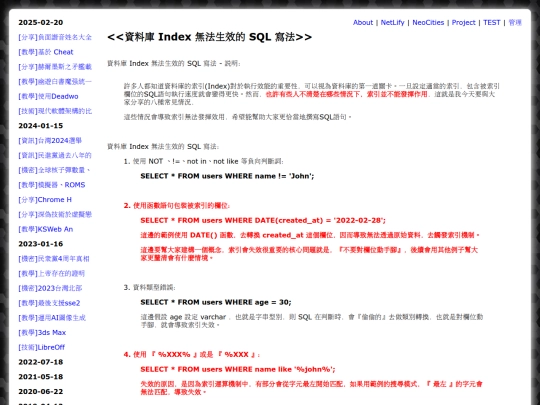Click the paragraph mentioning age 設定 varchar
This screenshot has width=540, height=405.
pos(312,321)
